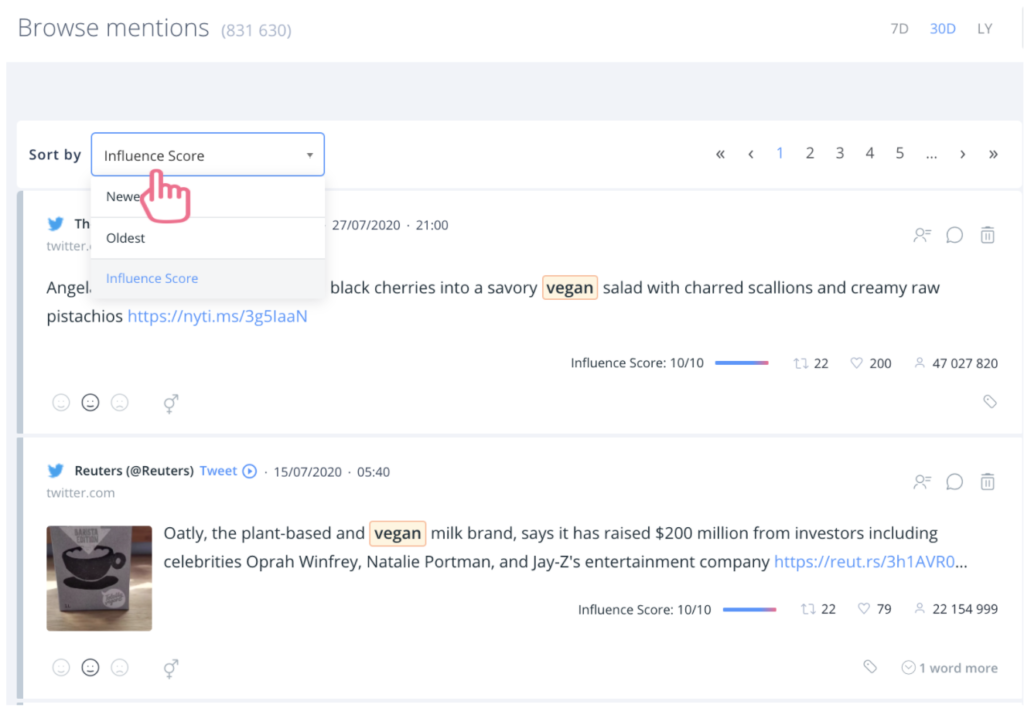Viewport: 1024px width, 708px height.
Task: Open the Oatly image thumbnail
Action: pyautogui.click(x=99, y=578)
